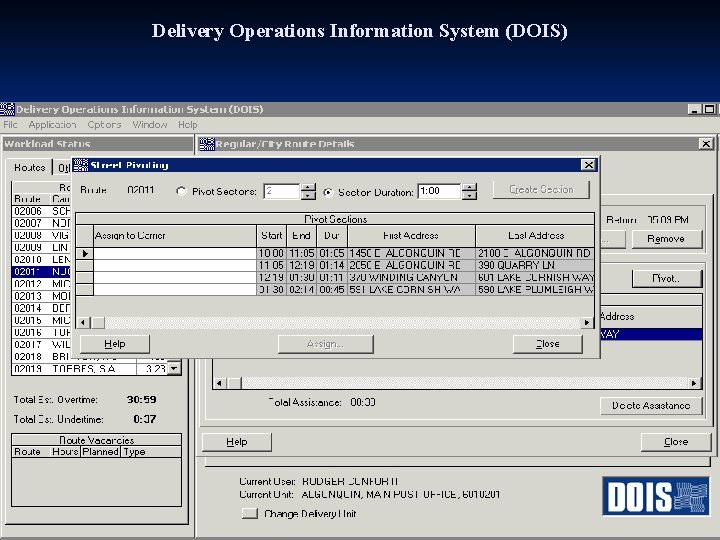720x540 pixels.
Task: Click the Change Delivery Unit button
Action: pos(250,513)
